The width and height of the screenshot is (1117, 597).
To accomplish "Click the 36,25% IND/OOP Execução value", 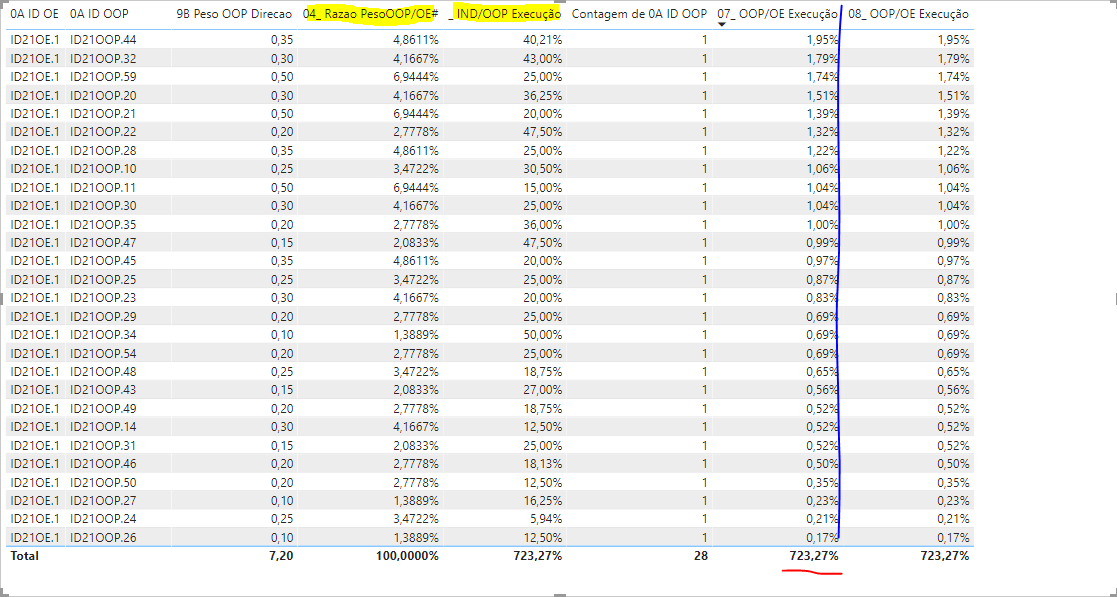I will [542, 95].
